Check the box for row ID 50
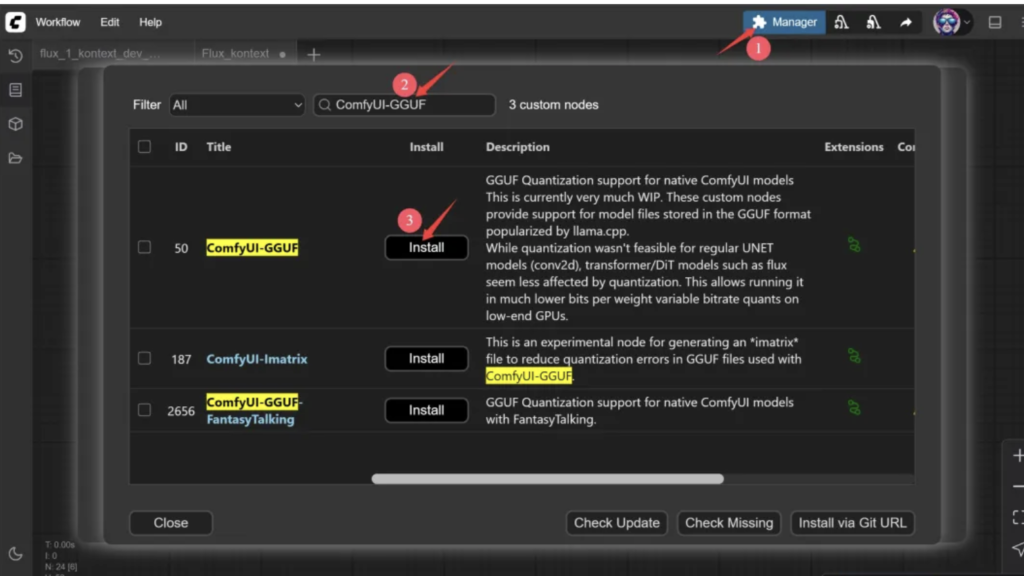This screenshot has height=576, width=1024. coord(144,247)
